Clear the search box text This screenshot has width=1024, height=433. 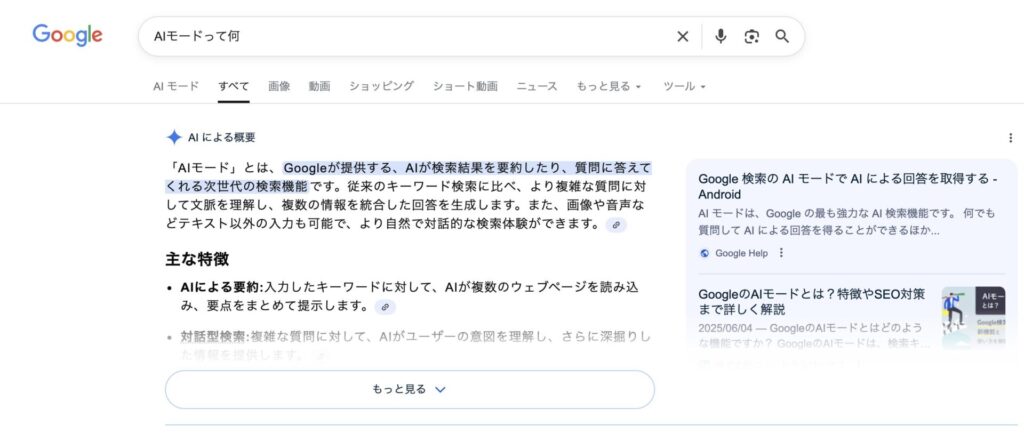(683, 37)
